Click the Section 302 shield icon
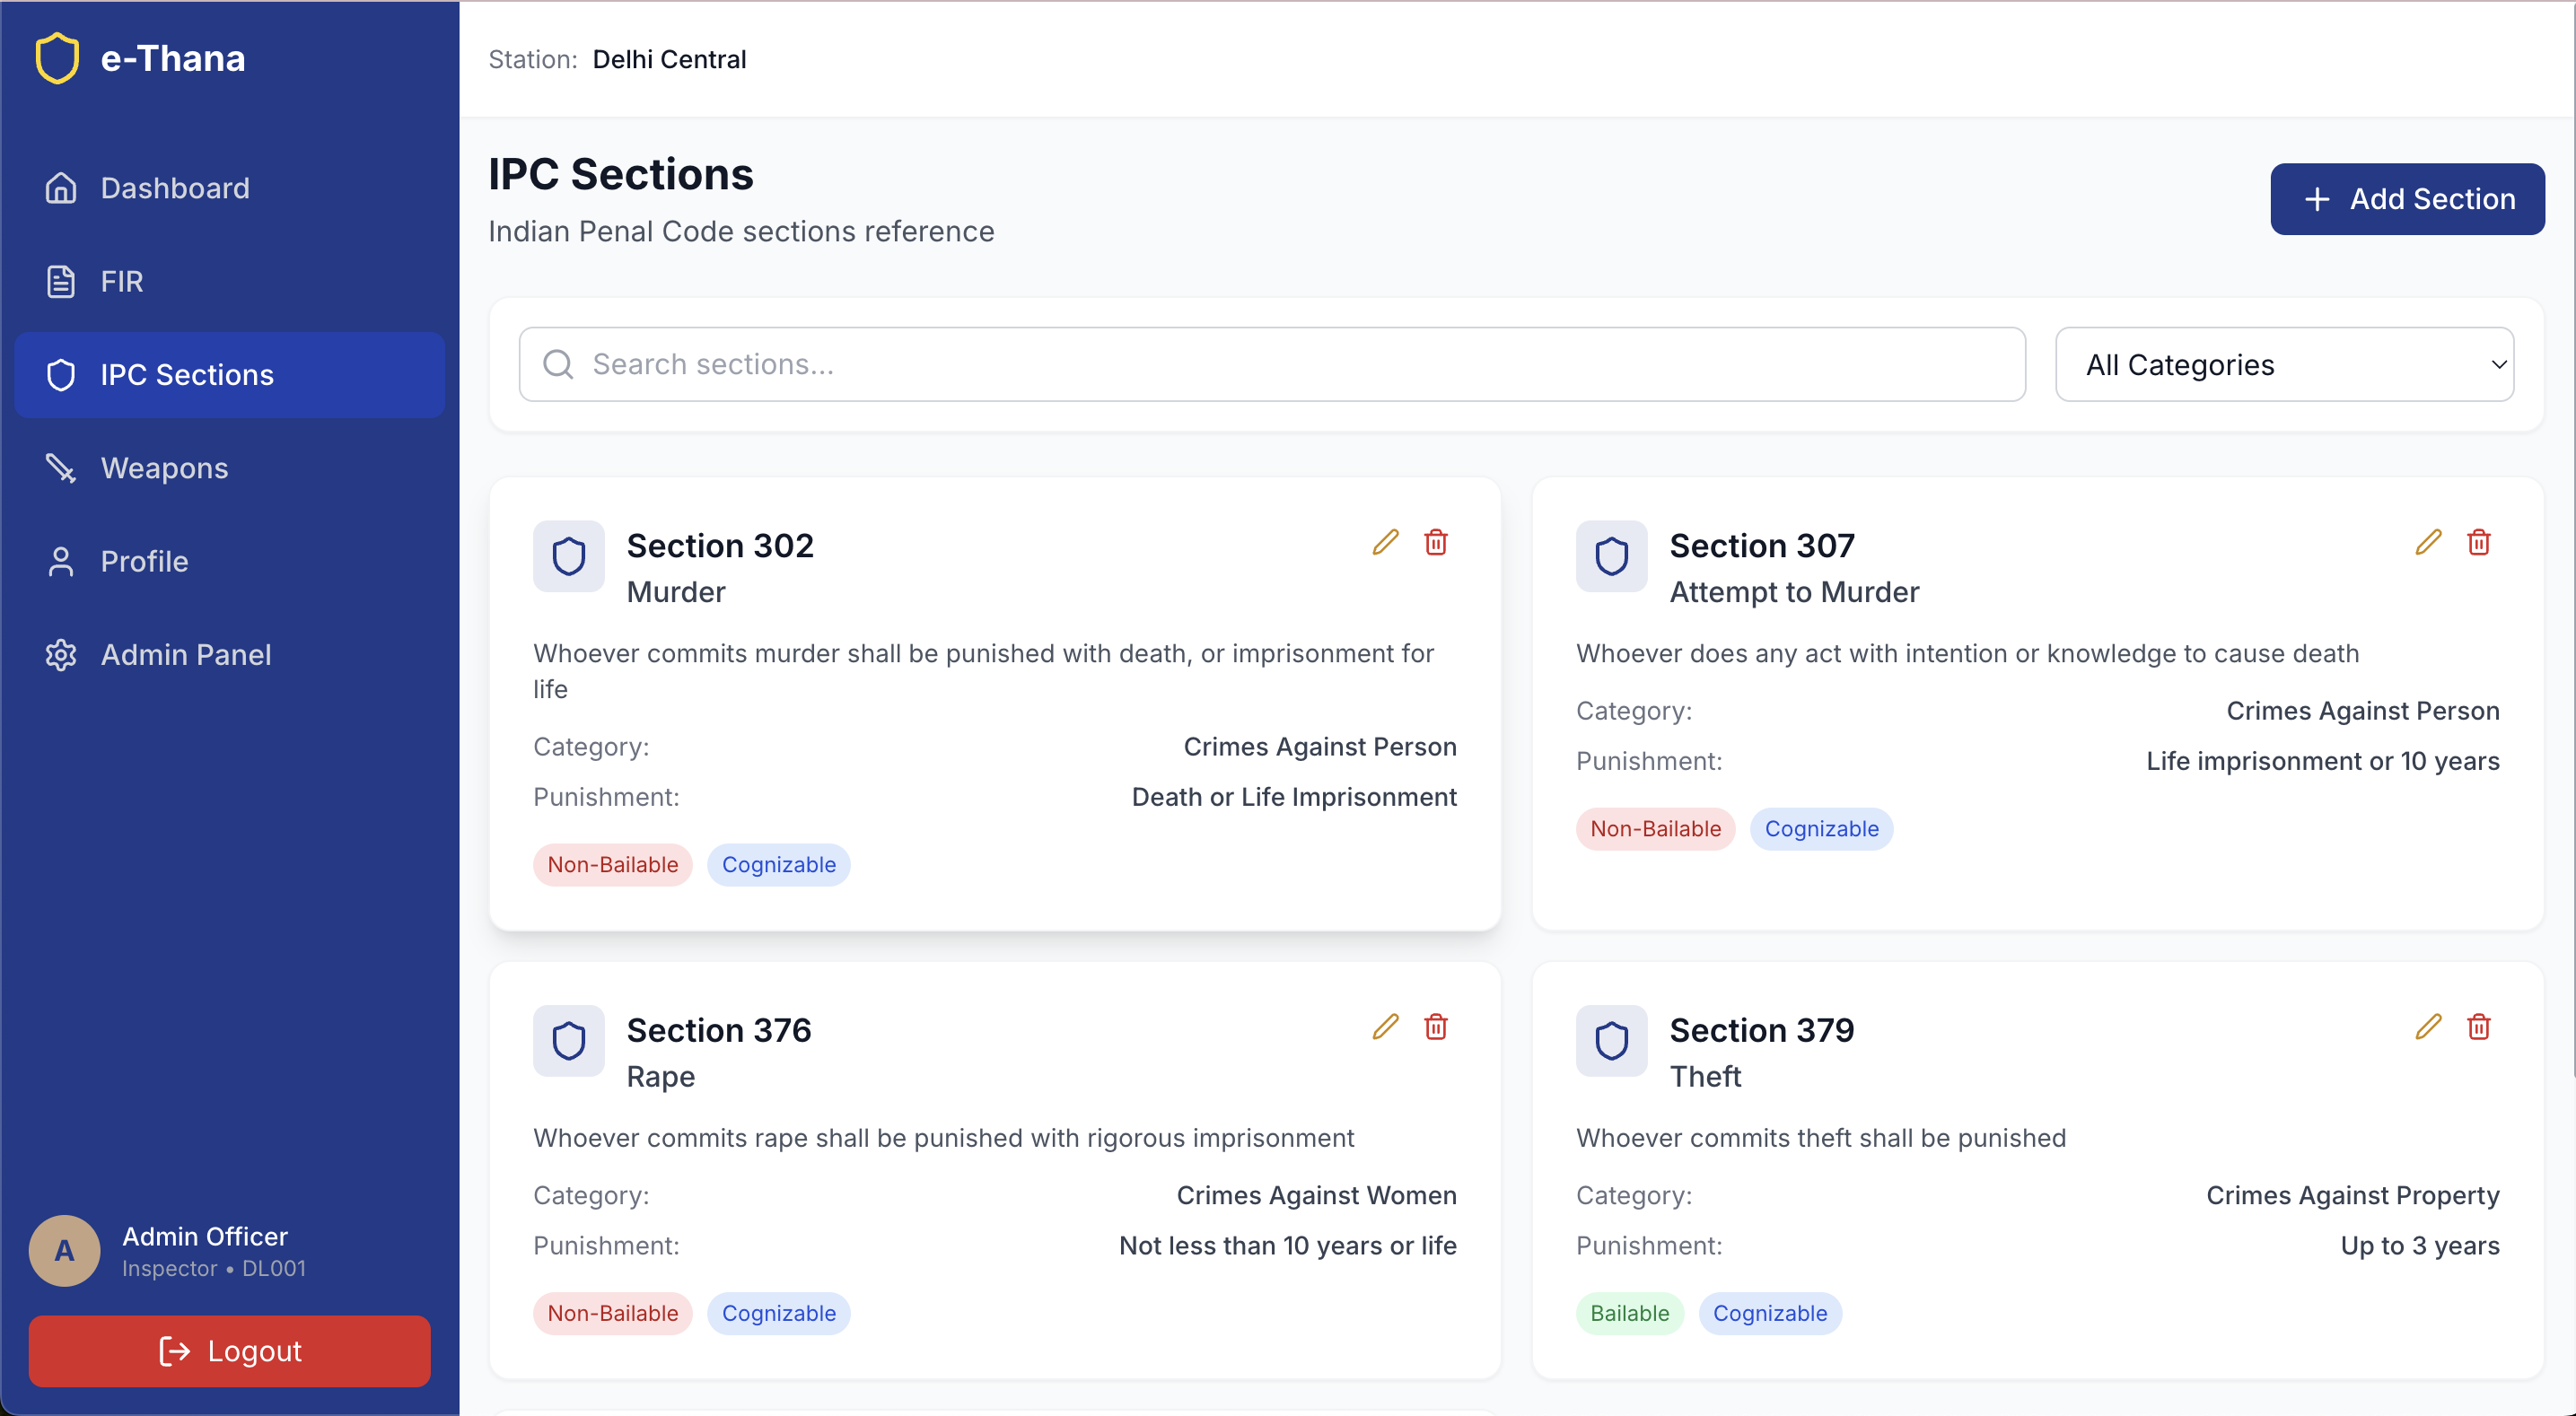The width and height of the screenshot is (2576, 1416). coord(568,556)
